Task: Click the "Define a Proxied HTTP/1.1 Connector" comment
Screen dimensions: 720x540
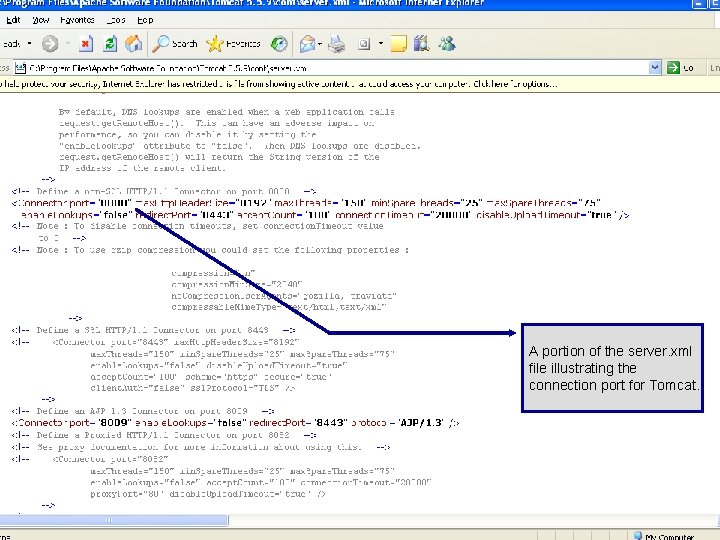Action: coord(164,435)
